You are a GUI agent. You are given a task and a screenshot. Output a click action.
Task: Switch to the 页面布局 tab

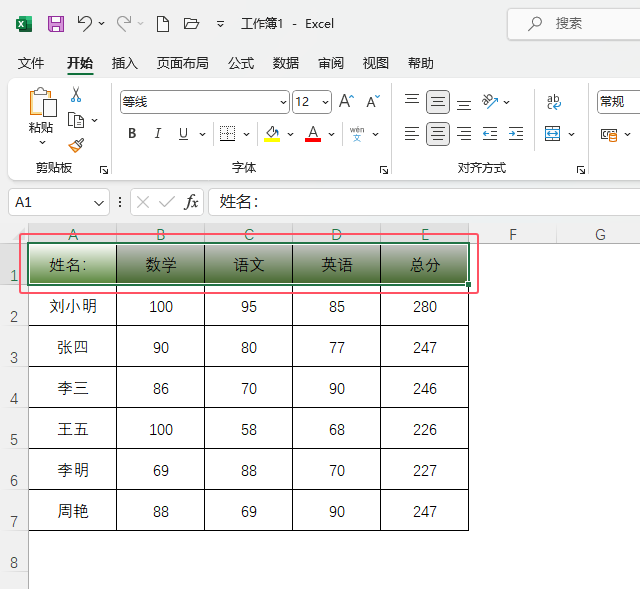tap(183, 63)
